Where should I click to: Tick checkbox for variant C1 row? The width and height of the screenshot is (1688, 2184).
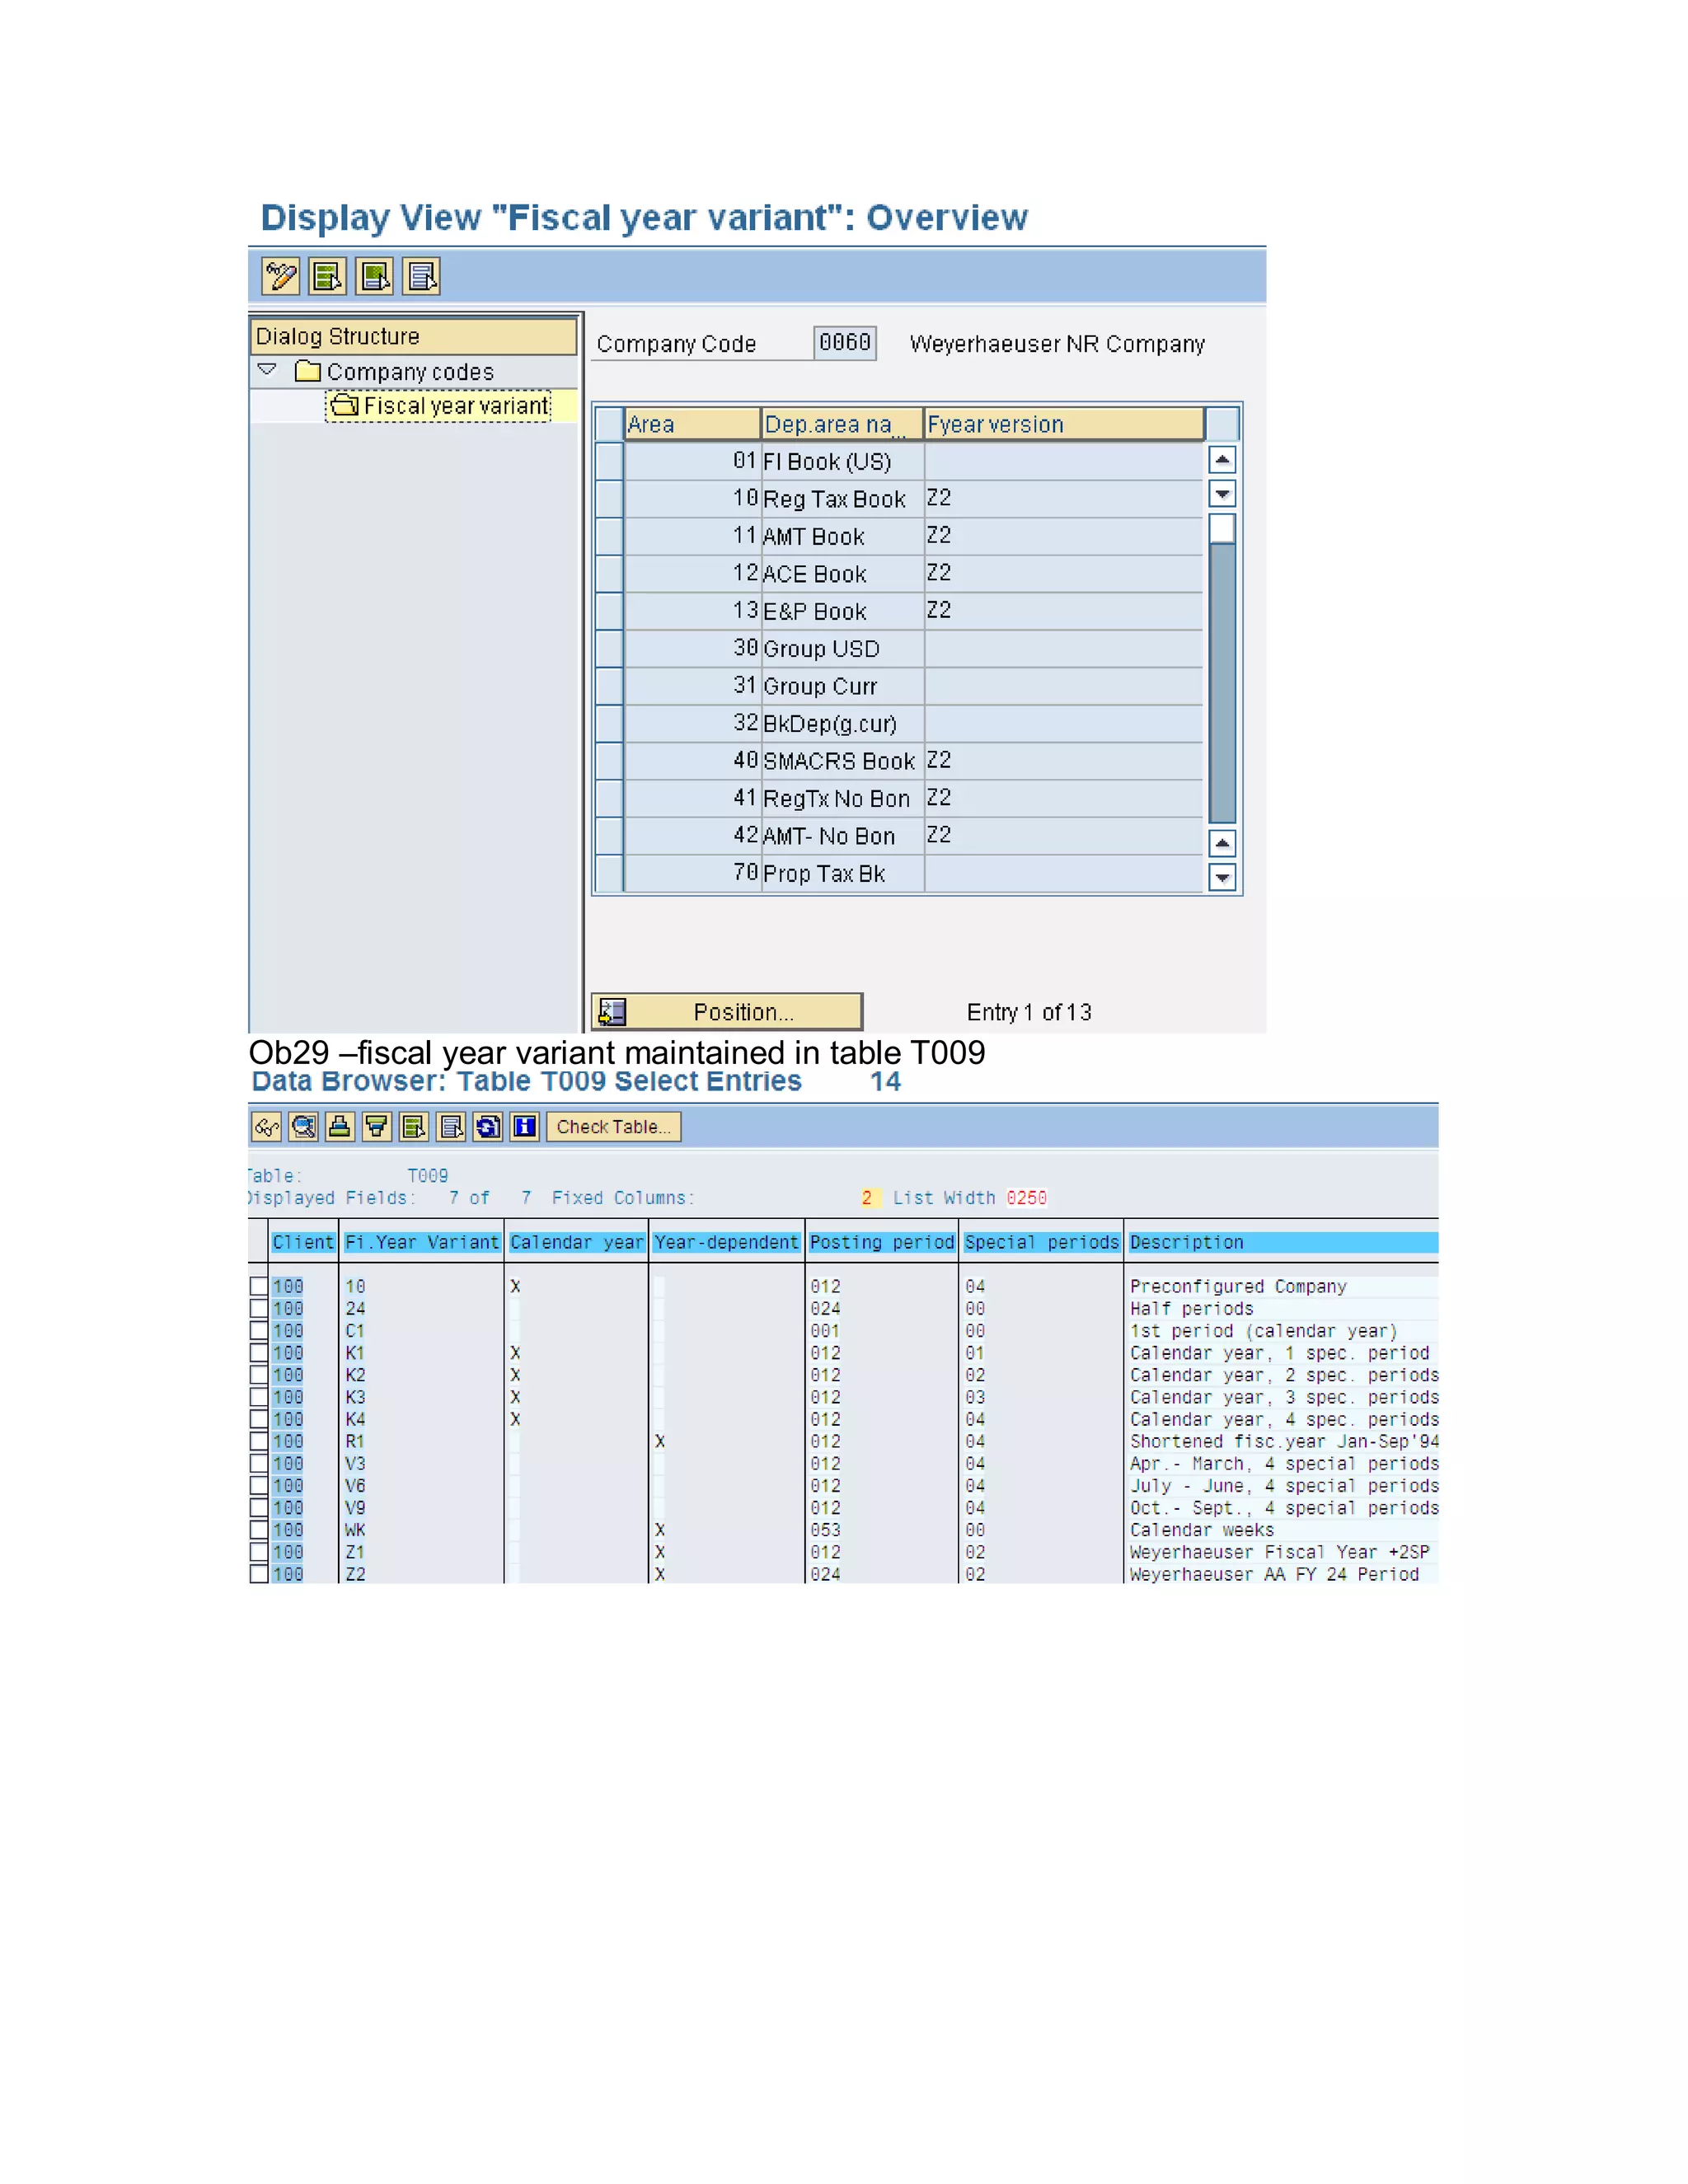(x=259, y=1330)
